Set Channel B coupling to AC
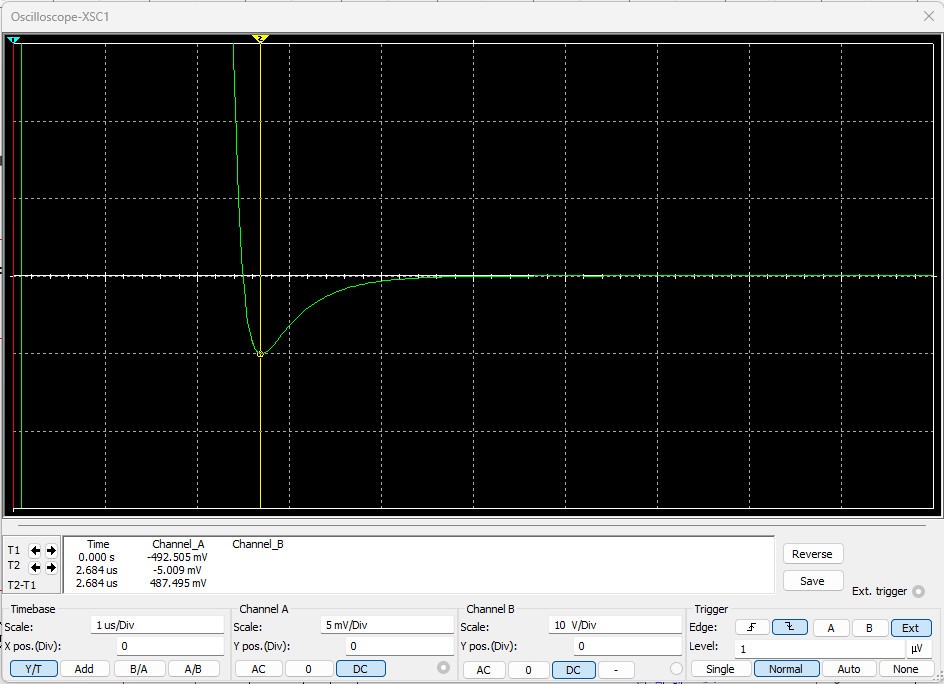The width and height of the screenshot is (944, 684). pyautogui.click(x=483, y=670)
